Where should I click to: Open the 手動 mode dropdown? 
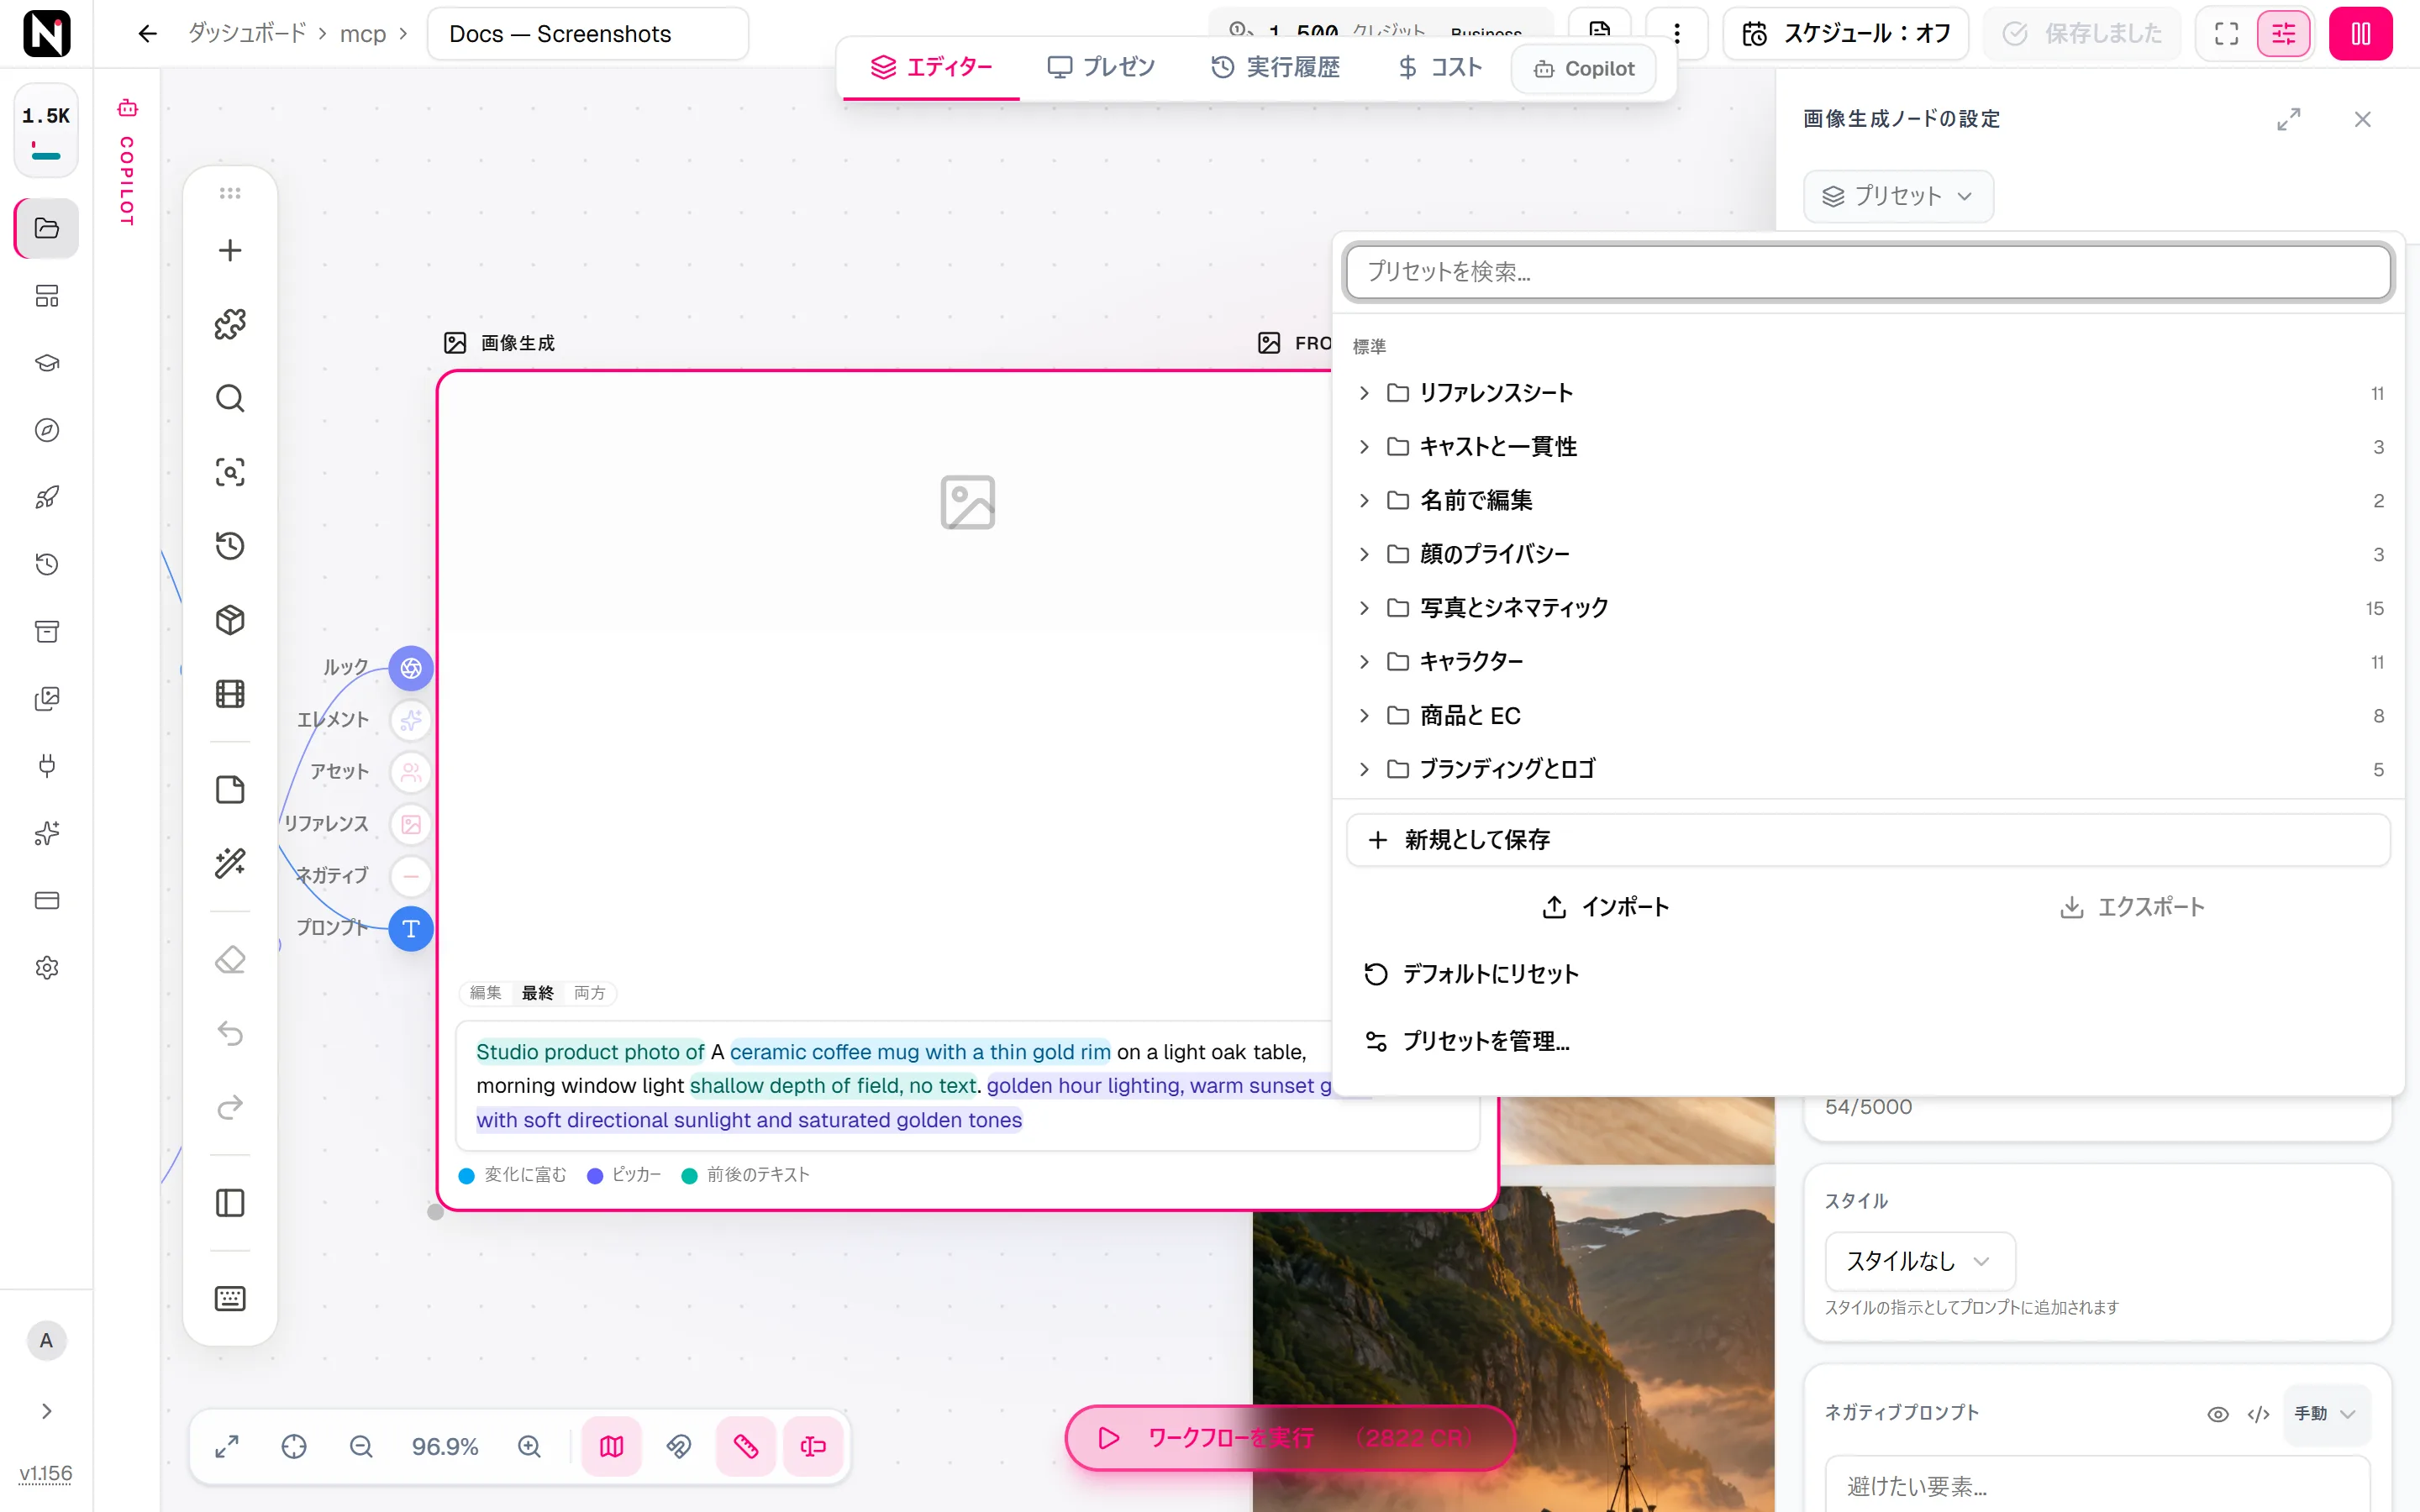[x=2325, y=1414]
